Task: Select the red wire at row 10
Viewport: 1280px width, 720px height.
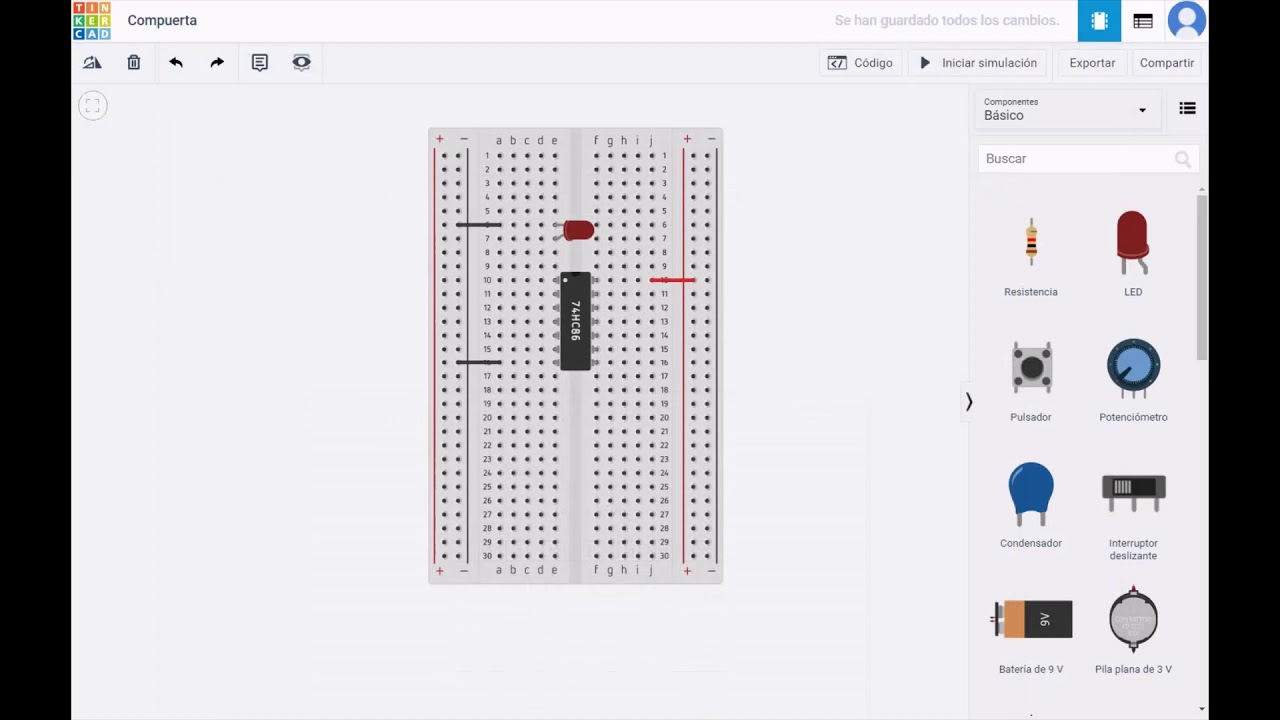Action: point(672,281)
